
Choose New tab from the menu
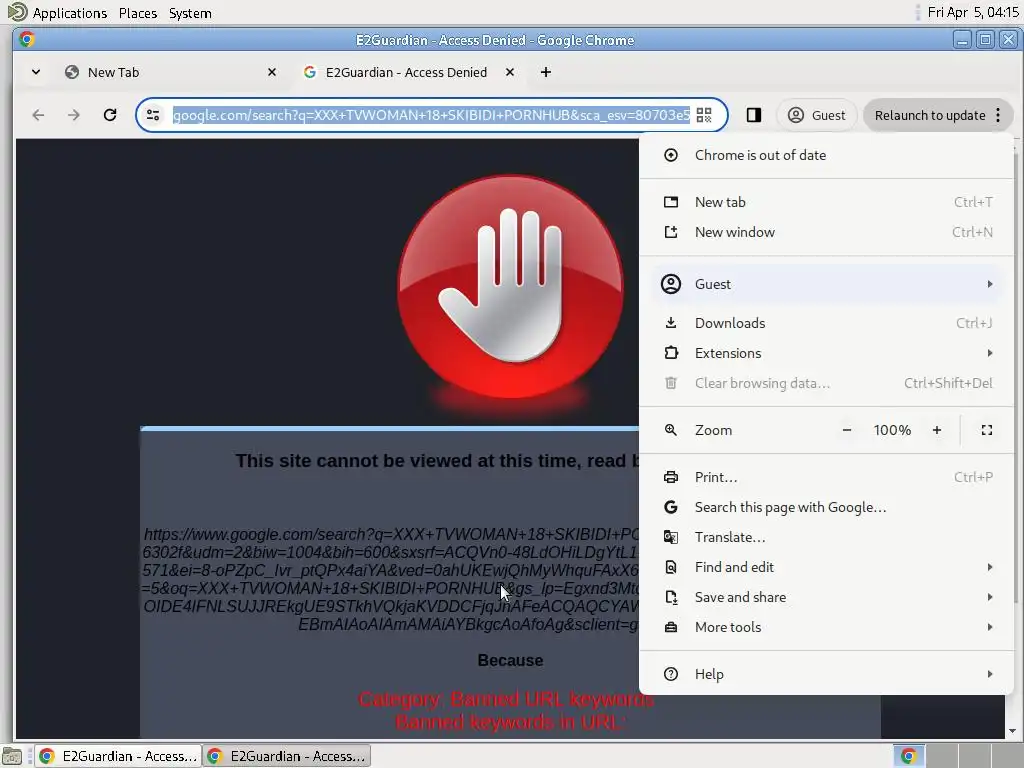click(826, 202)
